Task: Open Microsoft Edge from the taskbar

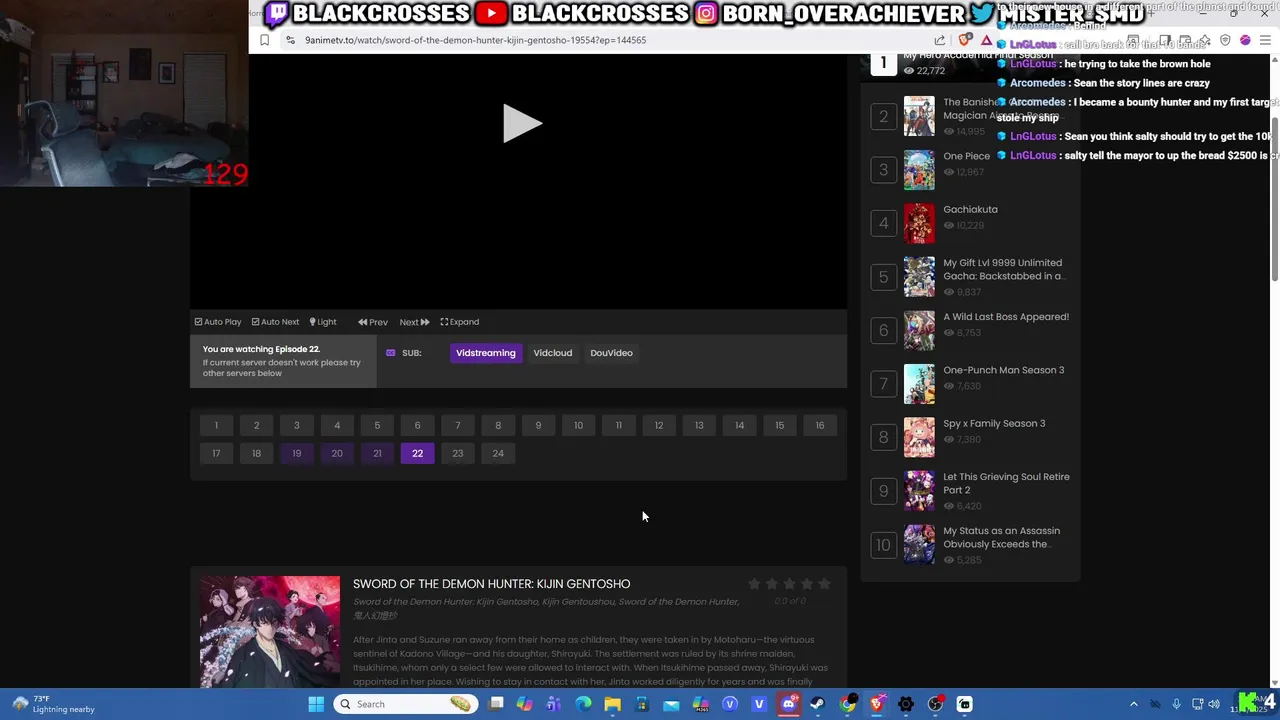Action: click(583, 704)
